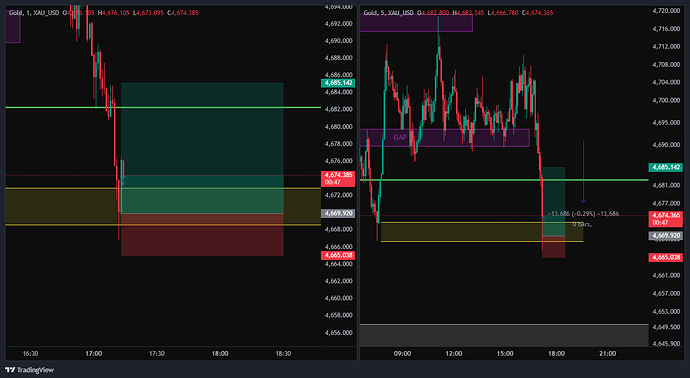Click the high value H4,676.105
This screenshot has height=378, width=690.
point(114,13)
